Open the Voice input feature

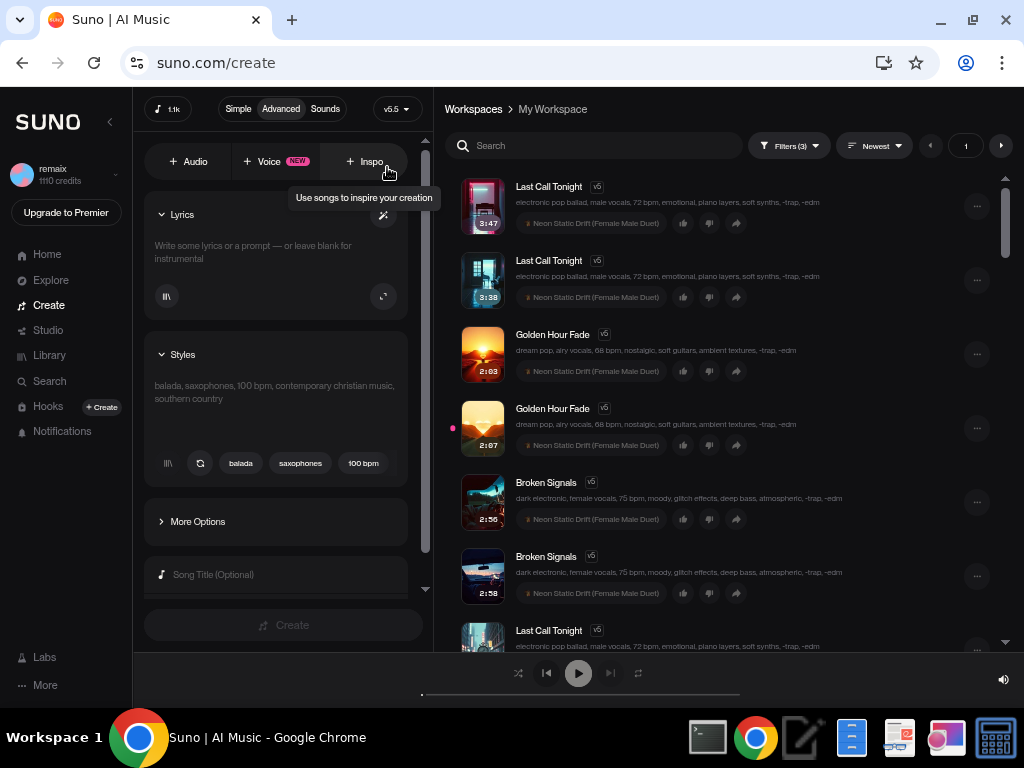coord(267,161)
